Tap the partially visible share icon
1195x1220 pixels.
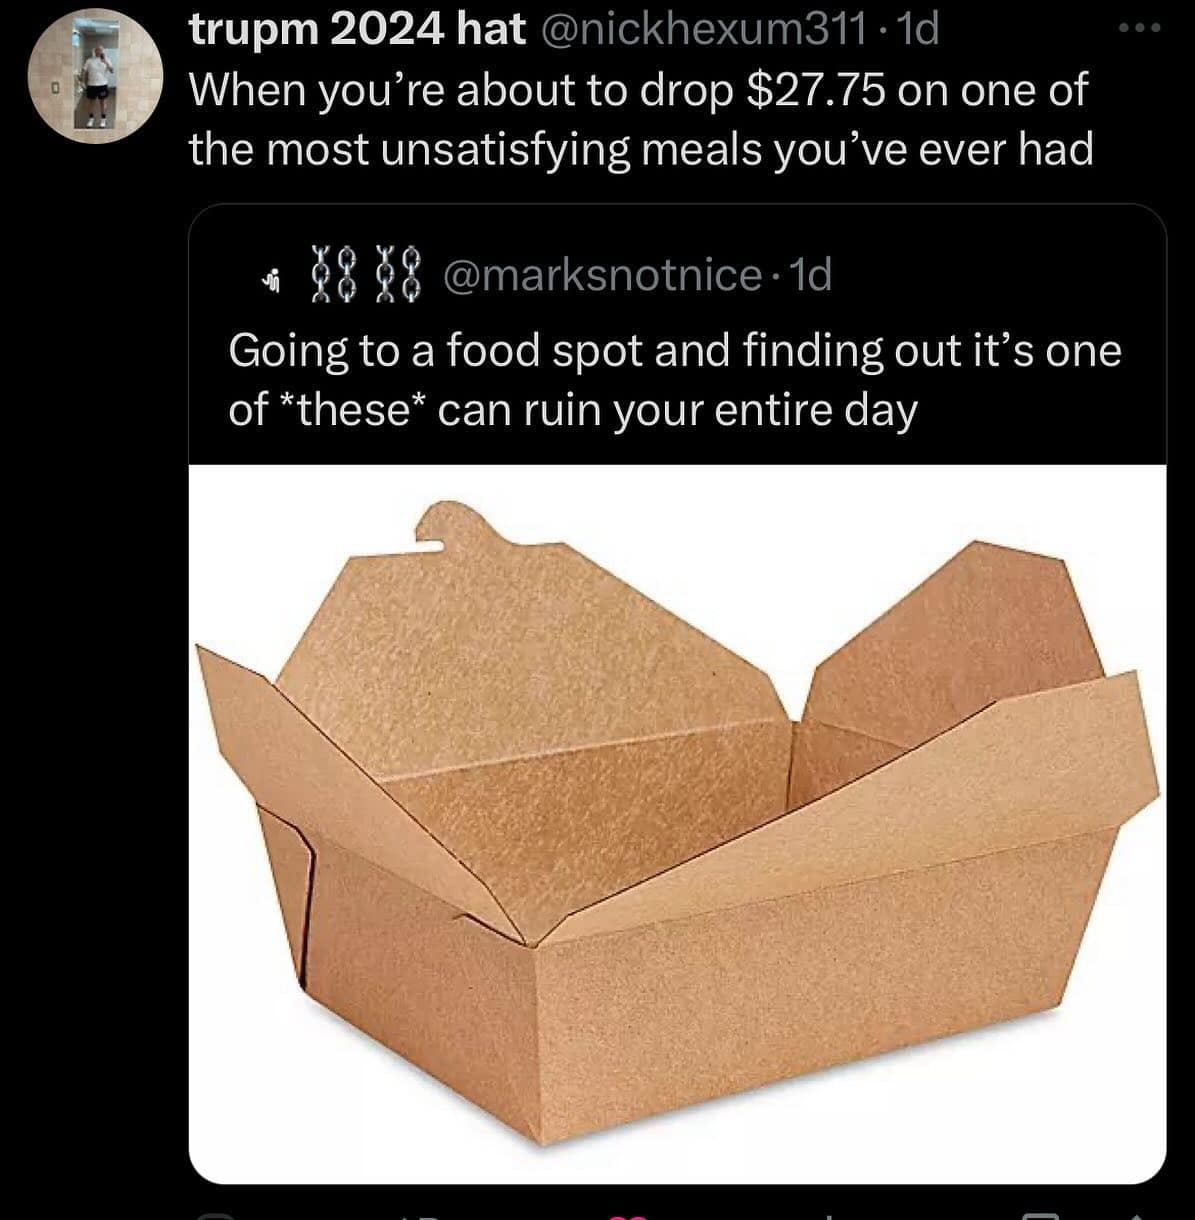(1137, 1217)
